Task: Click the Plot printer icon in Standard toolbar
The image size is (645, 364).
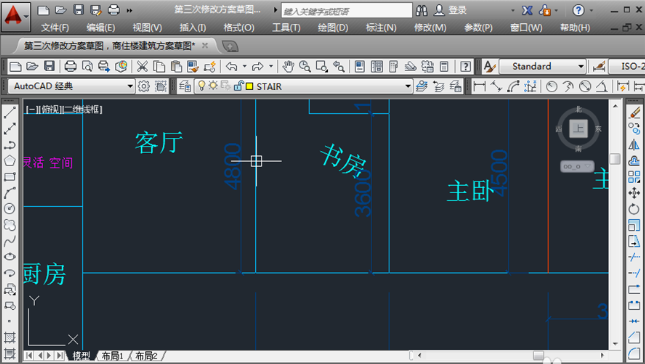Action: [x=71, y=66]
